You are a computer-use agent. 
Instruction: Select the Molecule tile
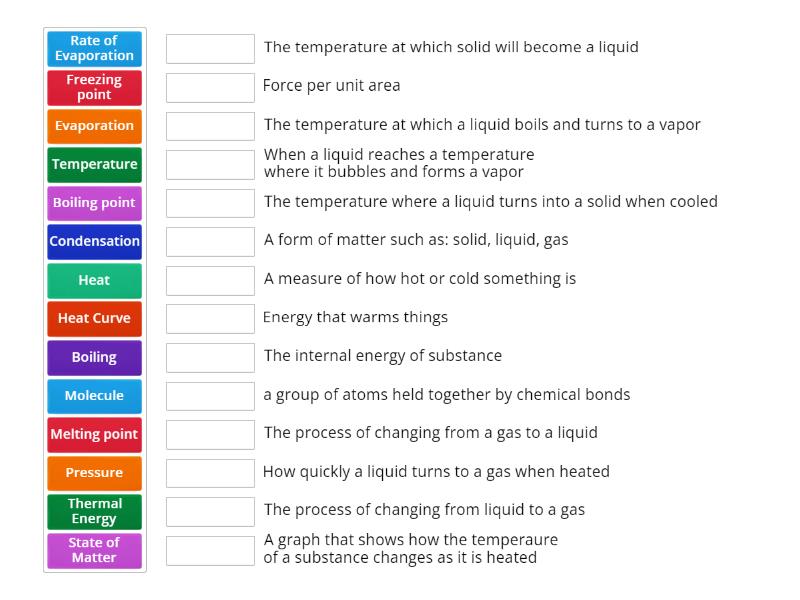94,396
